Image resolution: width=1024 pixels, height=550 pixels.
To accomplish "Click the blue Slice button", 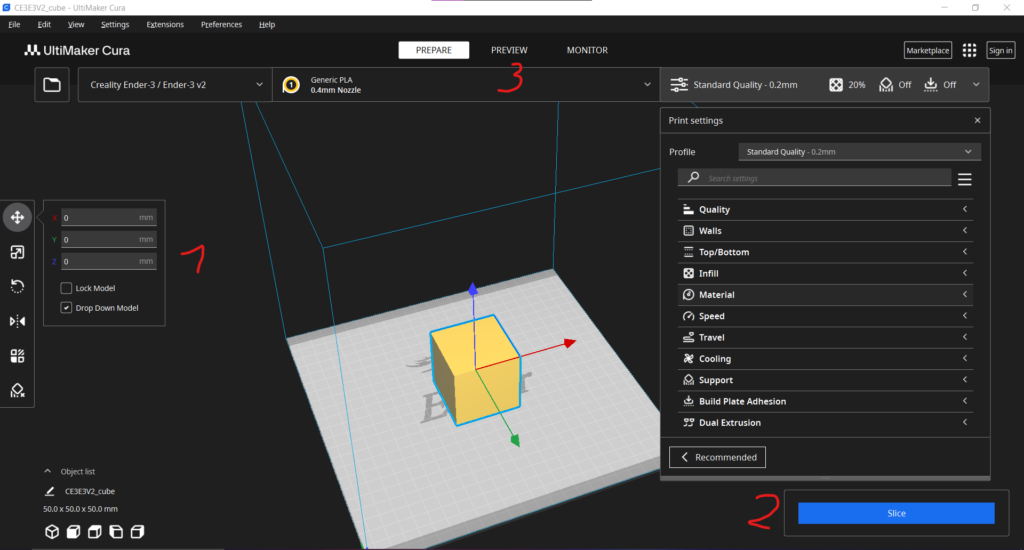I will 896,513.
